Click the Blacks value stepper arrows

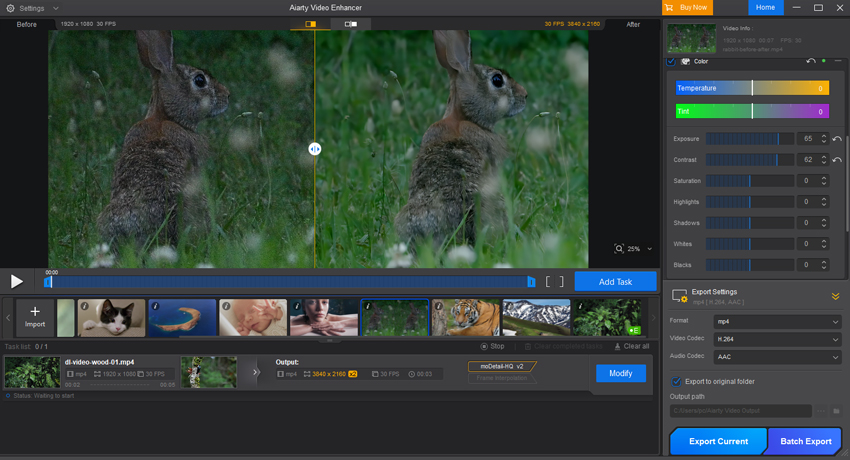(824, 265)
